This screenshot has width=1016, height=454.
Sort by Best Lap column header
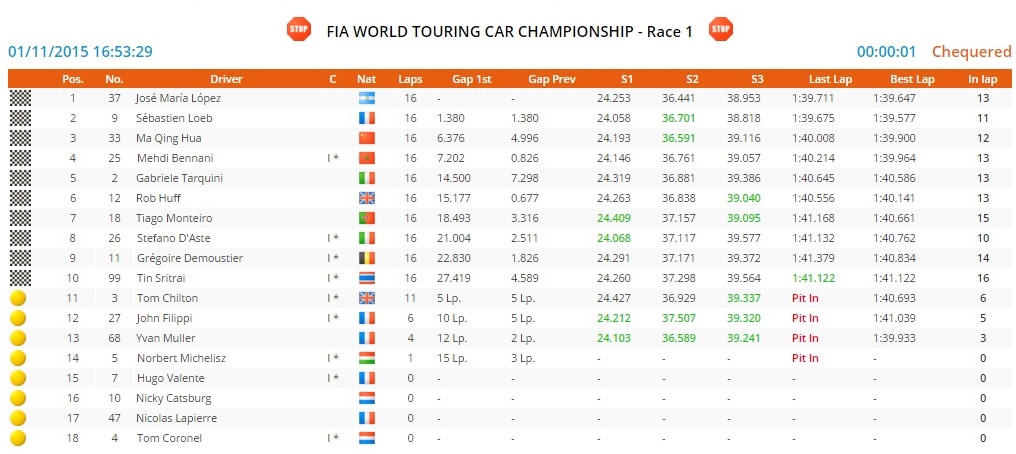pos(911,78)
